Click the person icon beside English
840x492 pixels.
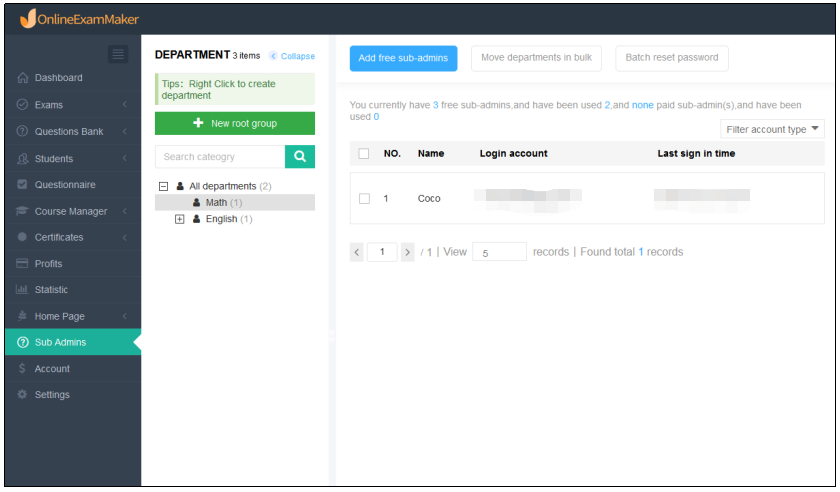pyautogui.click(x=197, y=219)
